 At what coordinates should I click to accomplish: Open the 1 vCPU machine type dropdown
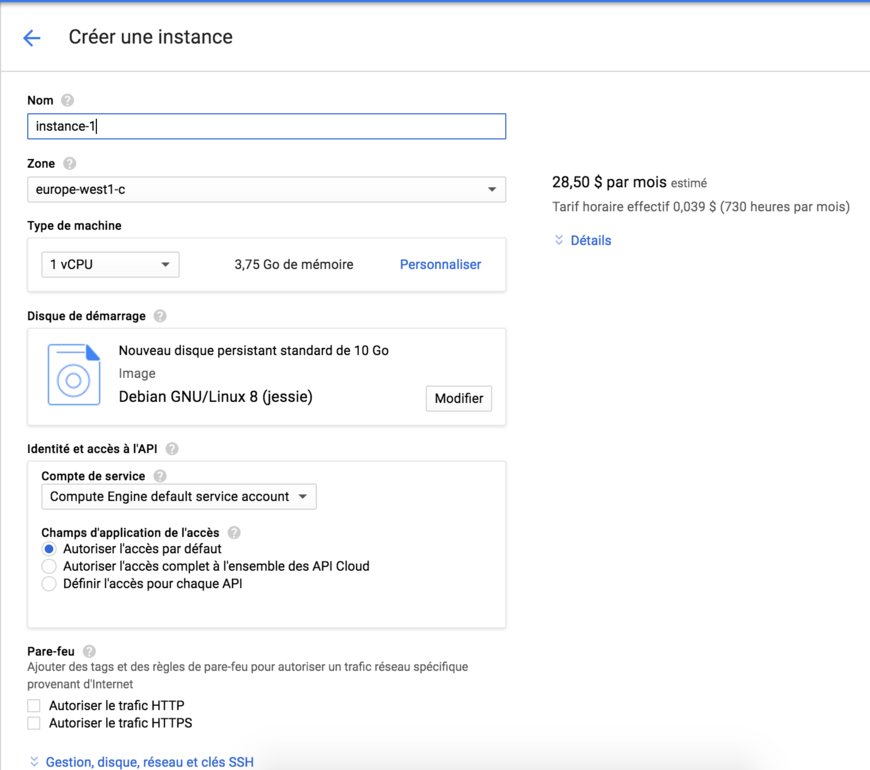[x=109, y=264]
